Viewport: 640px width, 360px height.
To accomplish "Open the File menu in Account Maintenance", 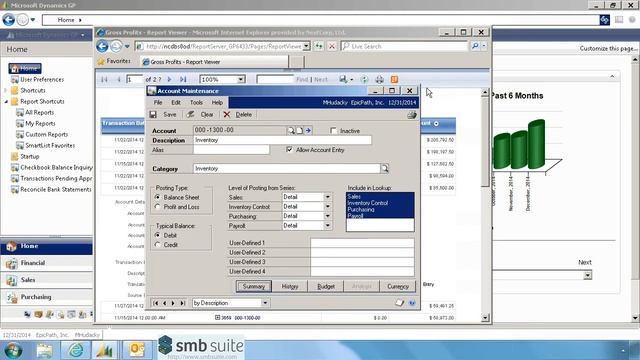I will pos(158,102).
